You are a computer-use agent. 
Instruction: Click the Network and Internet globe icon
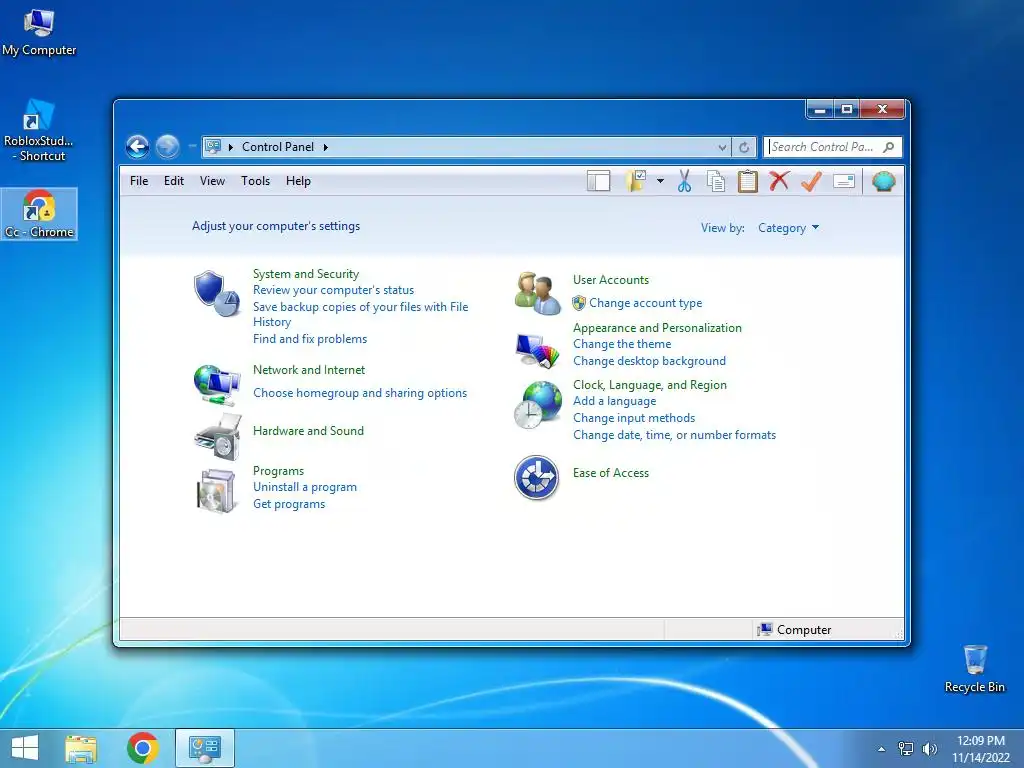pos(217,385)
